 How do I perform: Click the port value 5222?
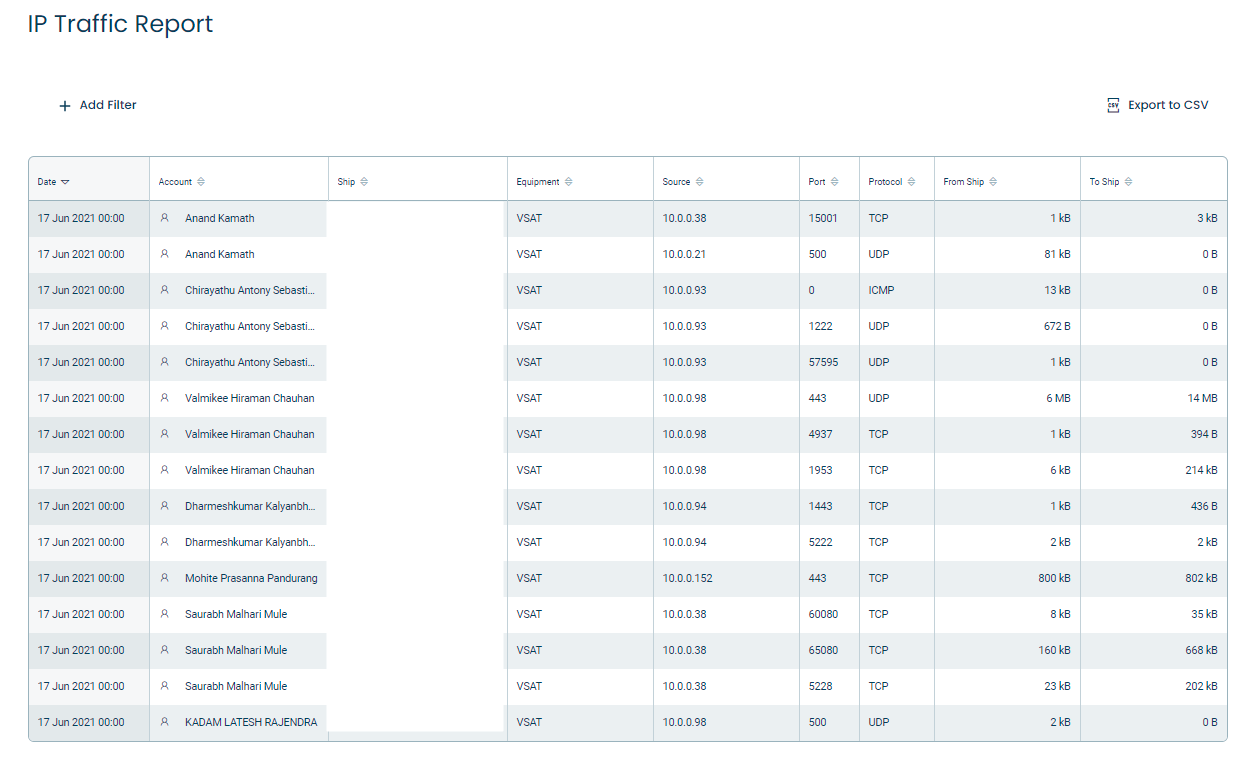(820, 542)
